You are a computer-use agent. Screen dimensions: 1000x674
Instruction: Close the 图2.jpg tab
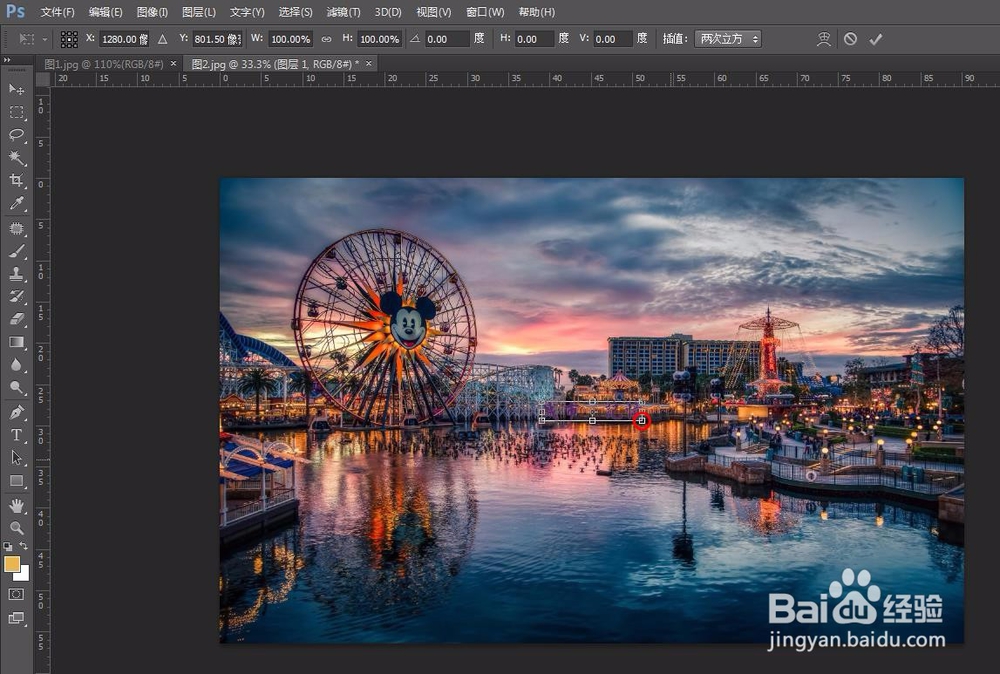(x=369, y=64)
